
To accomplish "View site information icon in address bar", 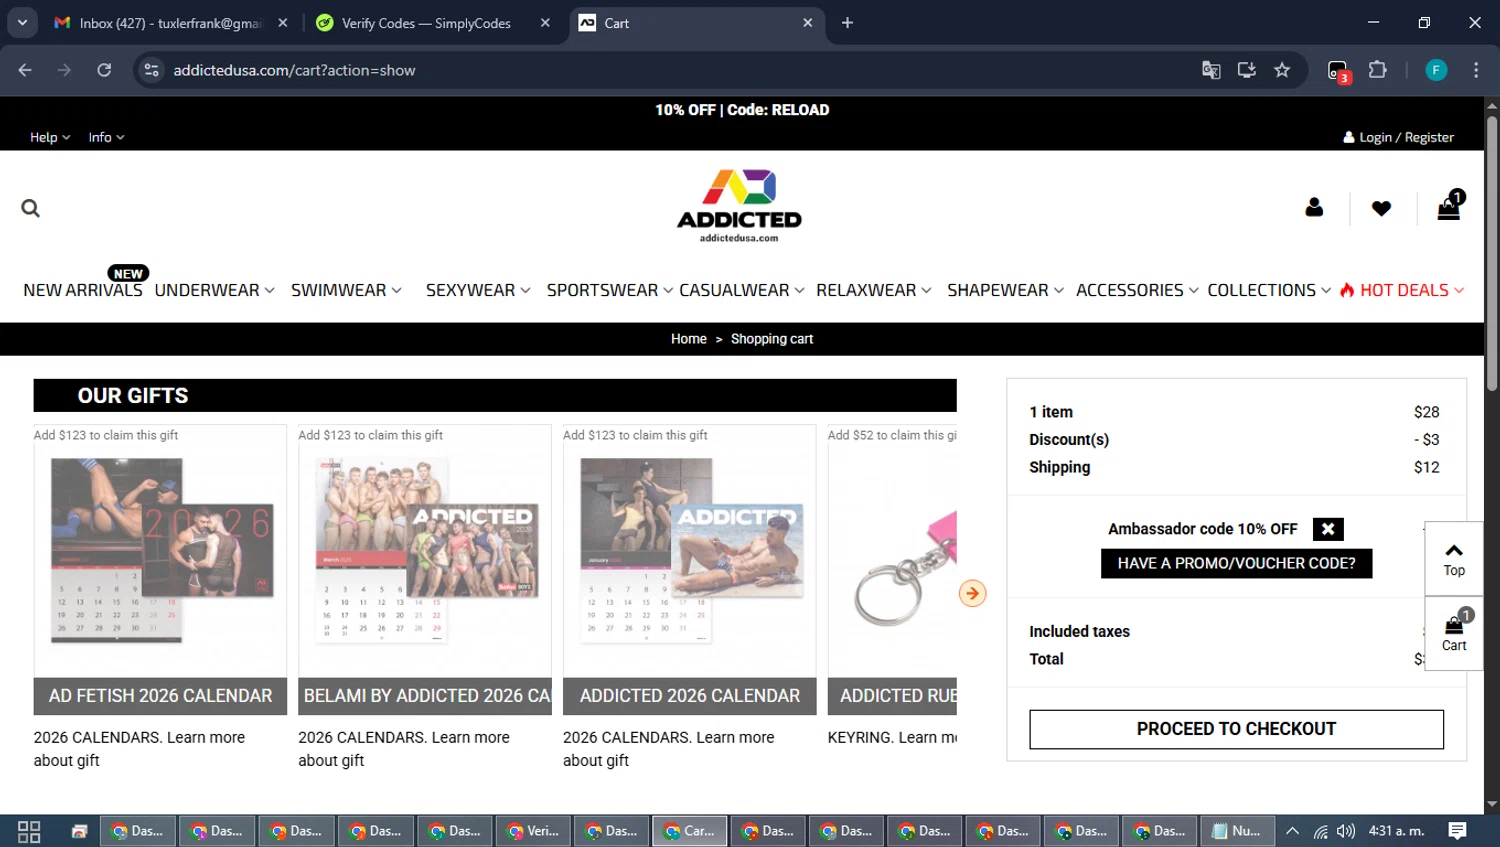I will pos(152,70).
